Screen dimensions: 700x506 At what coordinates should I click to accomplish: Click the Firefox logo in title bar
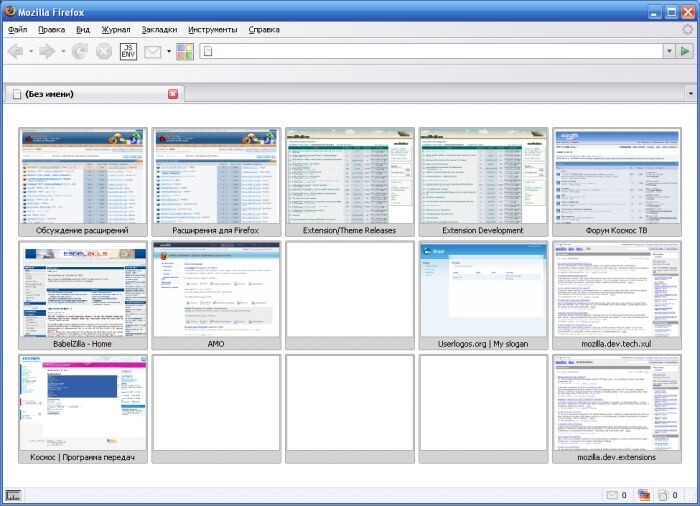[10, 11]
